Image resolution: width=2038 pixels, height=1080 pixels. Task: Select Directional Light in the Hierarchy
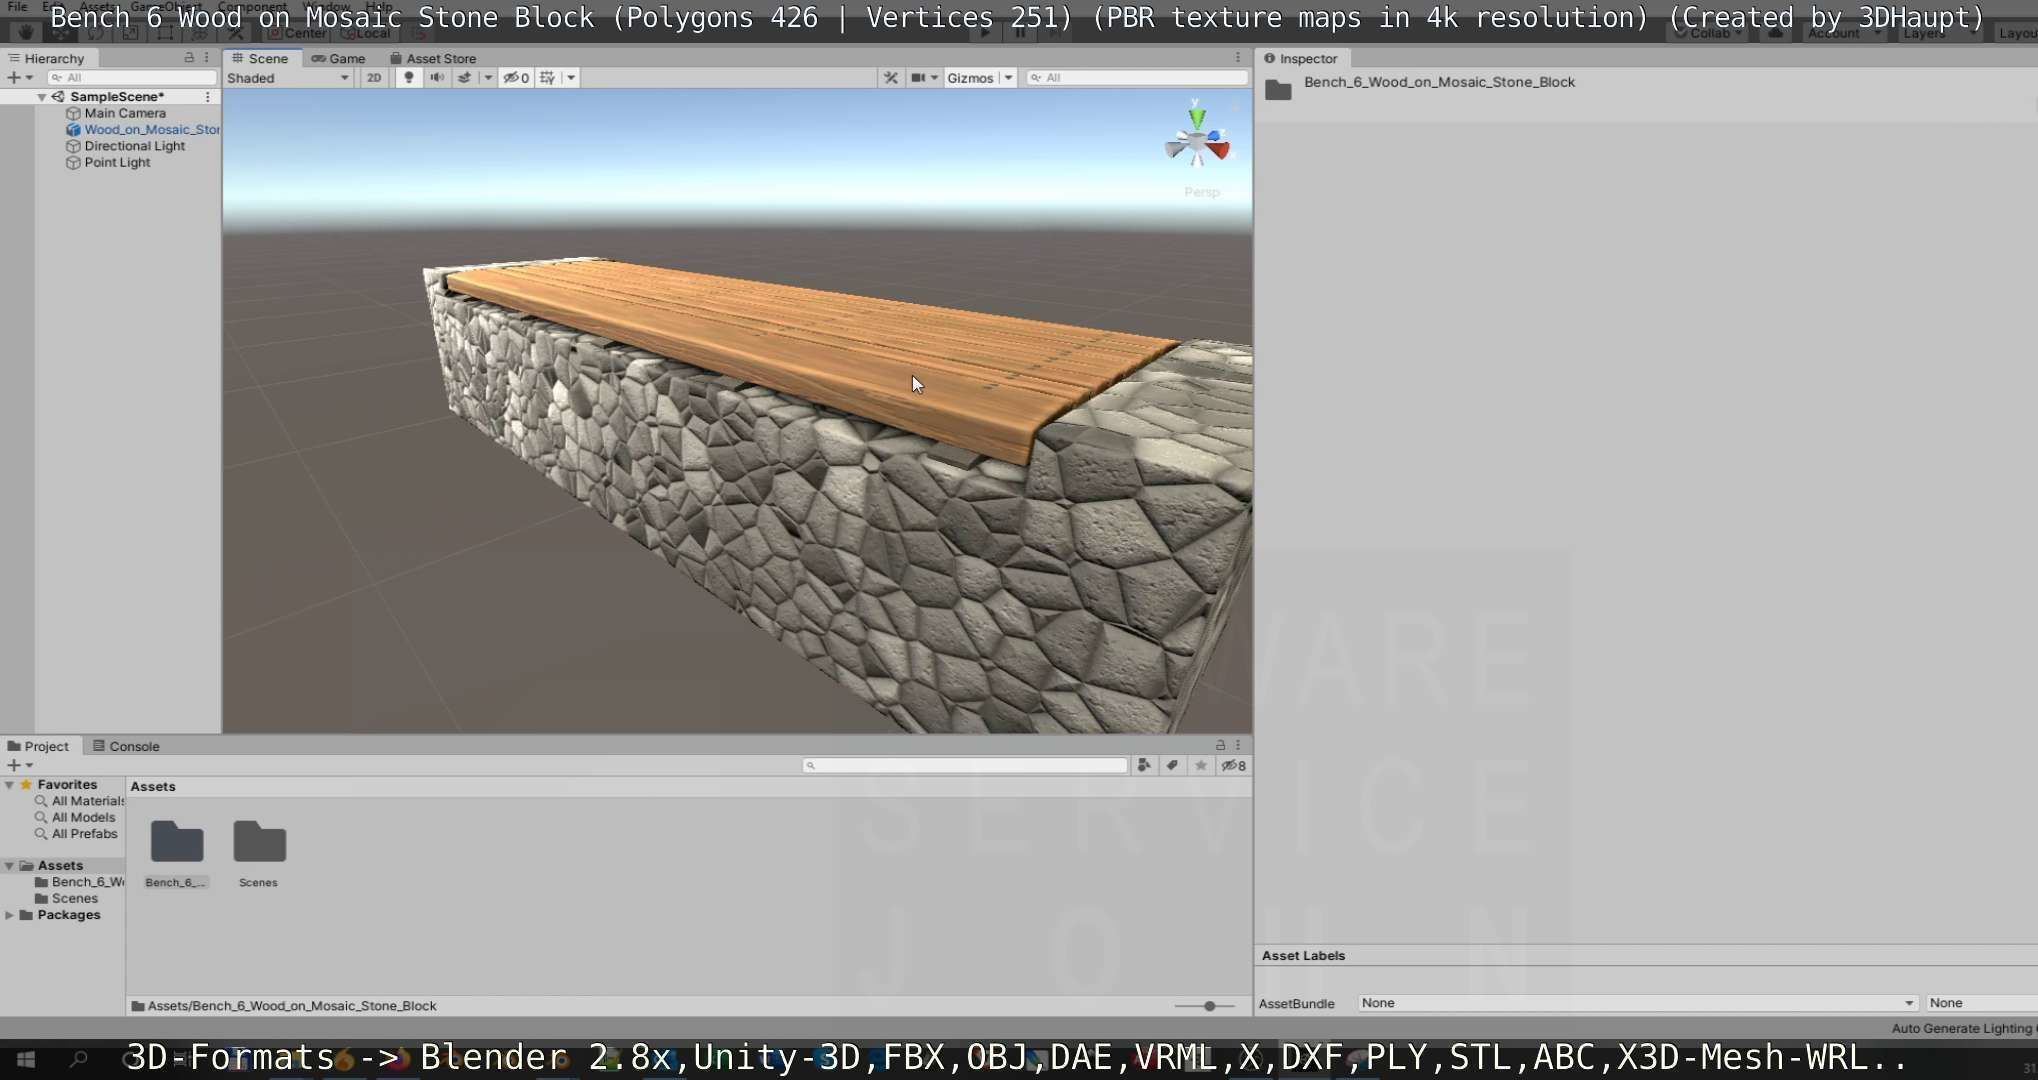point(134,146)
